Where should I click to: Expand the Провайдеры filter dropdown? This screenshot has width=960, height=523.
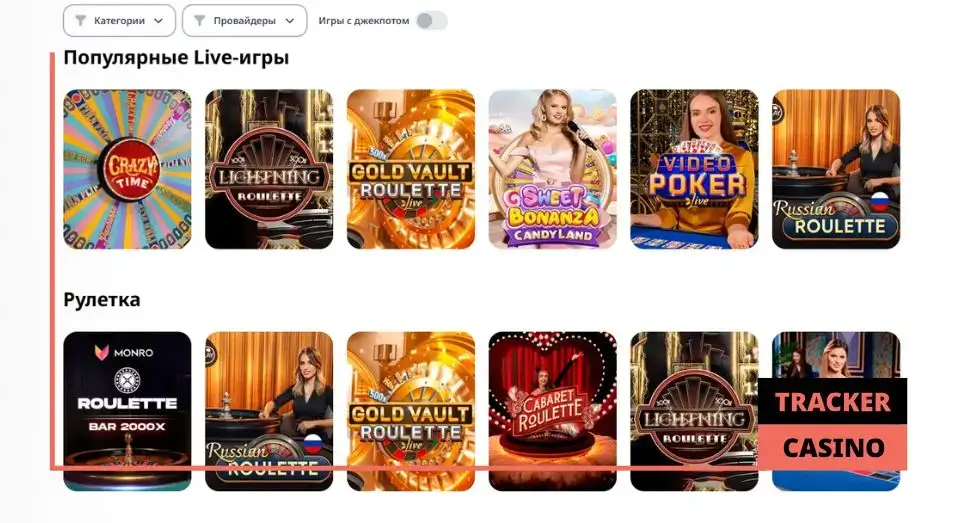tap(244, 21)
